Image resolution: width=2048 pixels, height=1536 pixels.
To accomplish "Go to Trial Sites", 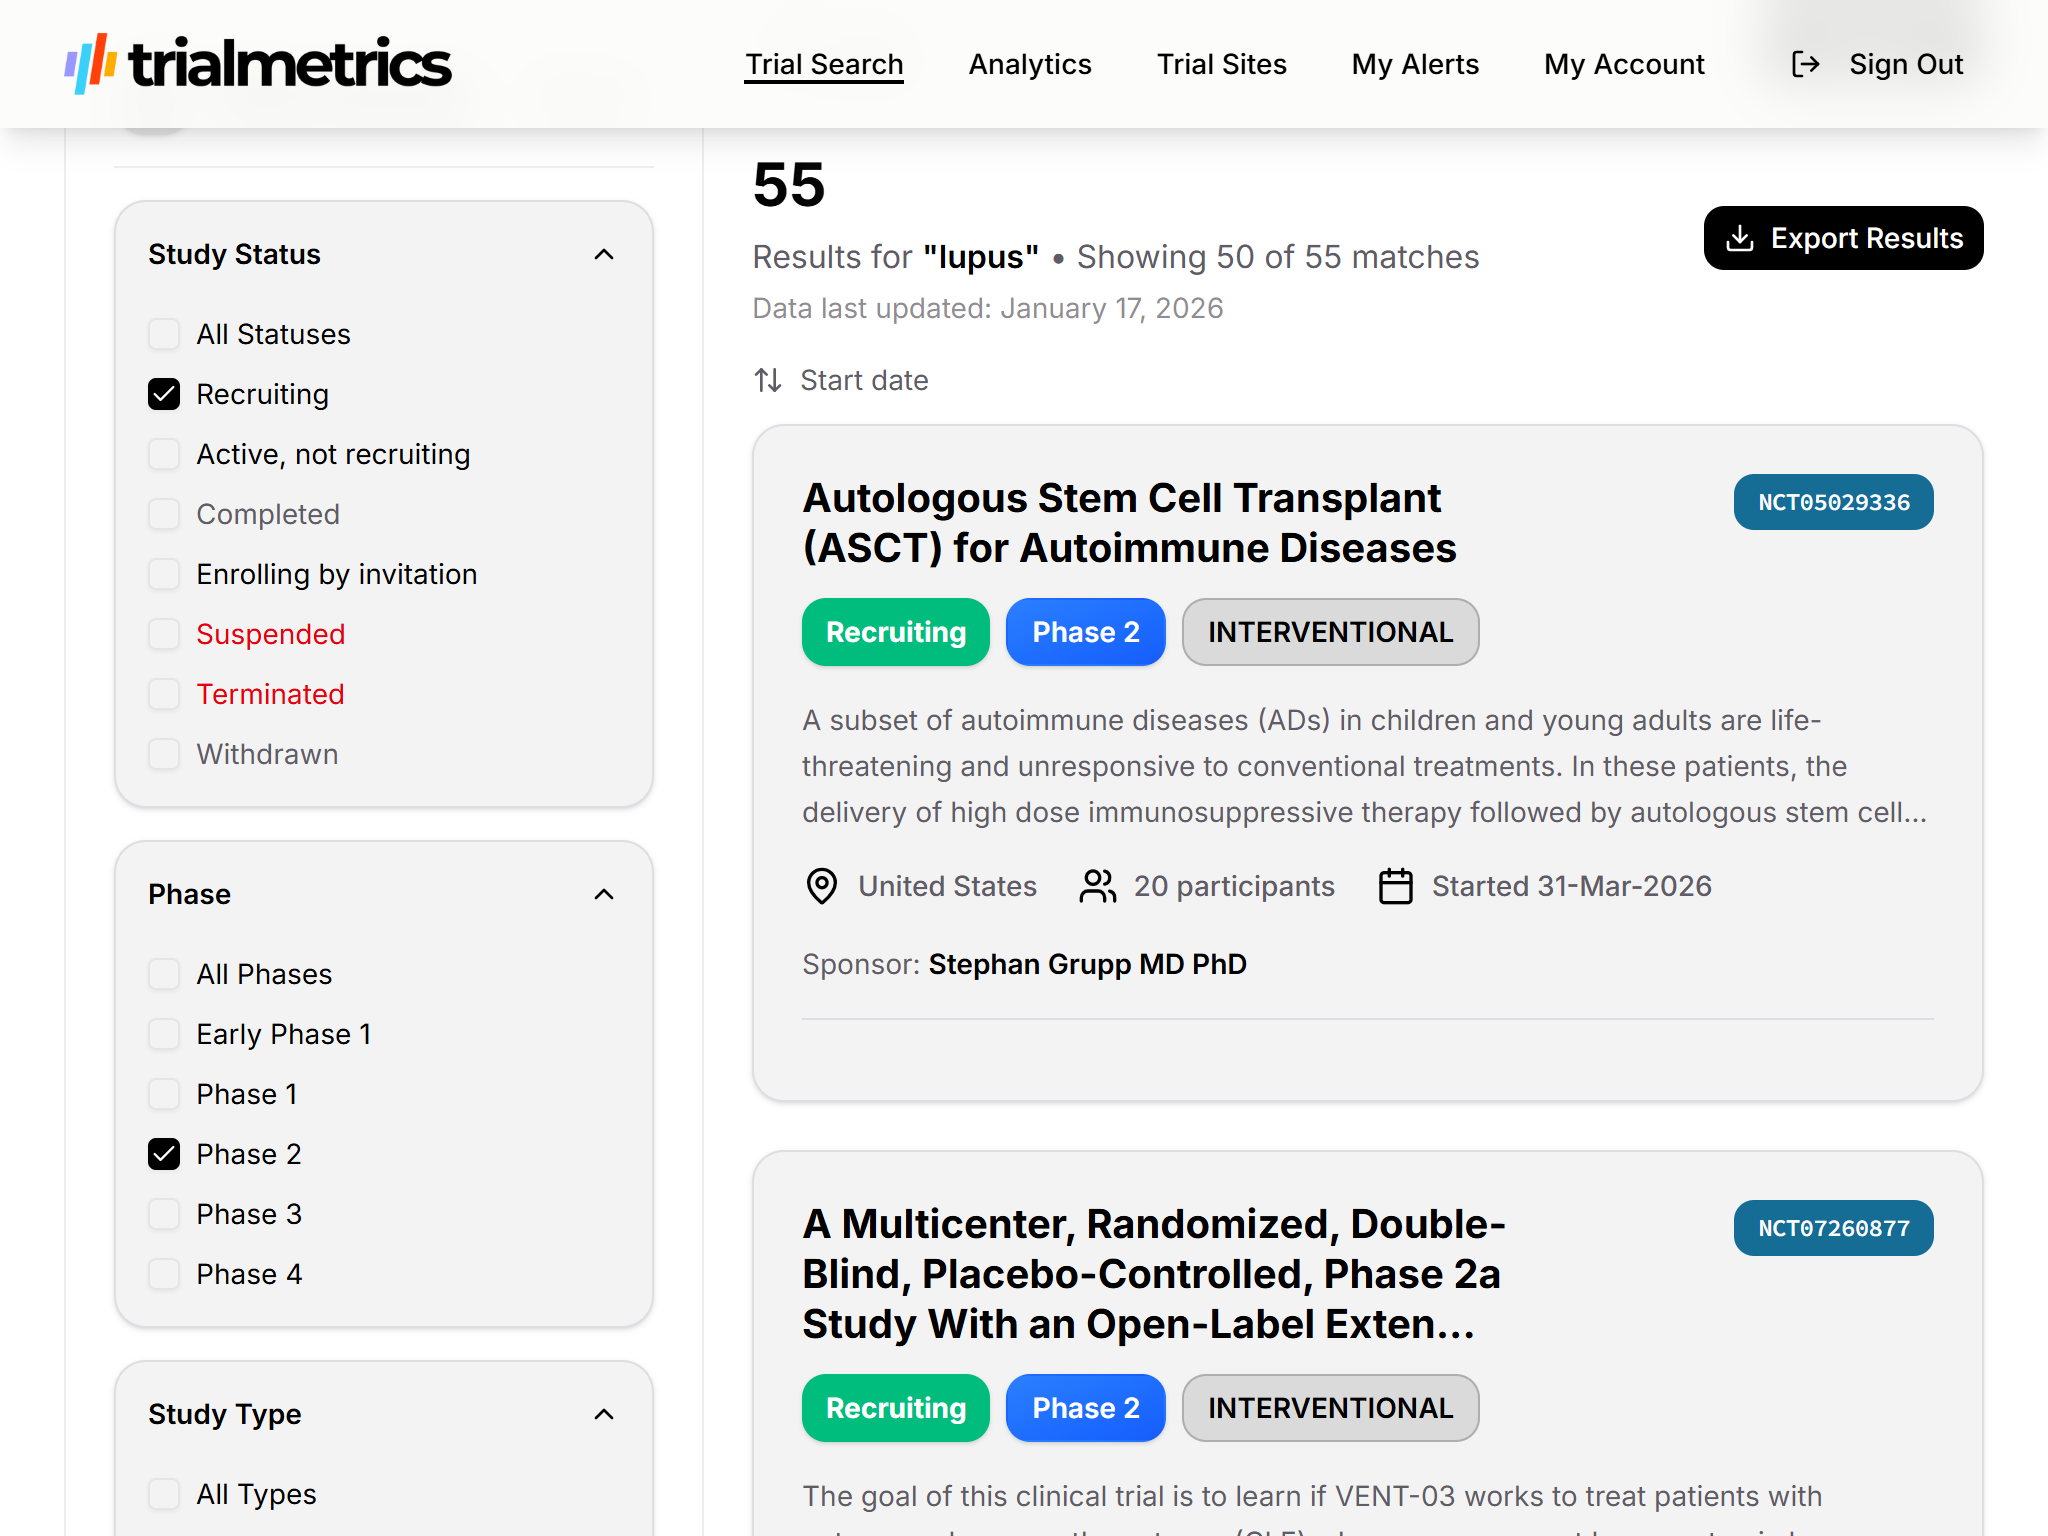I will click(1221, 64).
